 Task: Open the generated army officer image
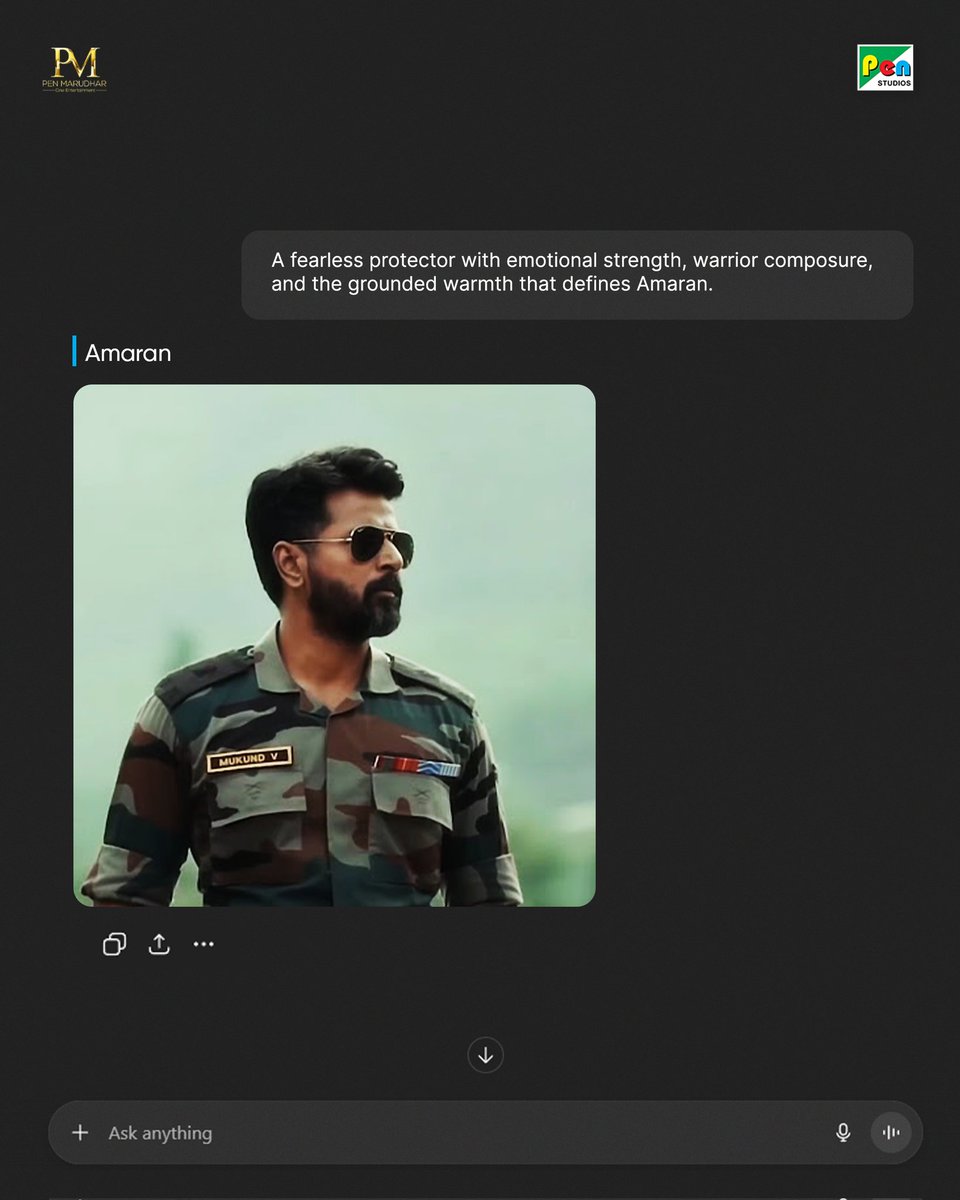click(x=334, y=645)
